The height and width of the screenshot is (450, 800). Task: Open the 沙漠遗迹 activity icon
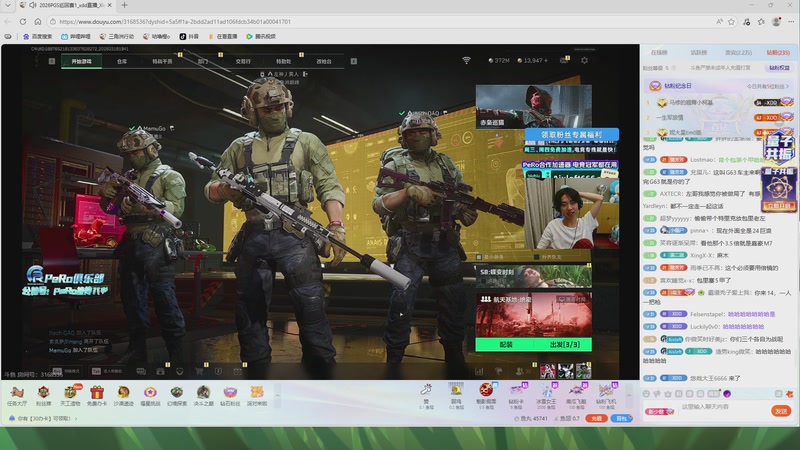click(123, 396)
